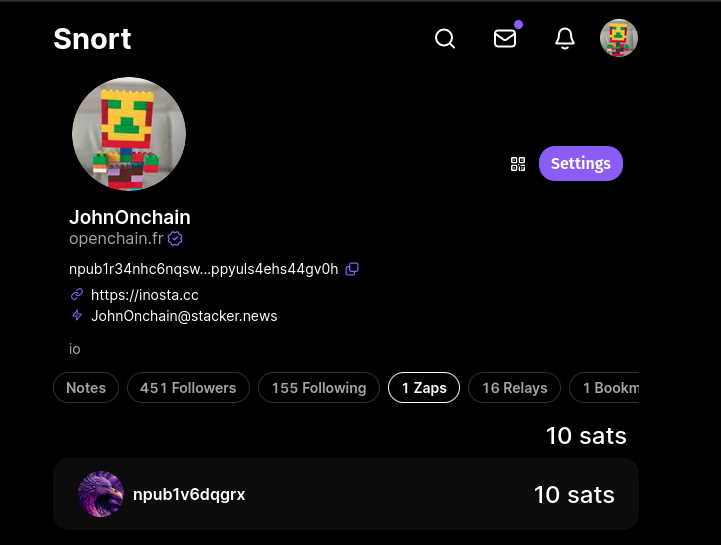Image resolution: width=721 pixels, height=545 pixels.
Task: Switch to the Notes tab
Action: [86, 388]
